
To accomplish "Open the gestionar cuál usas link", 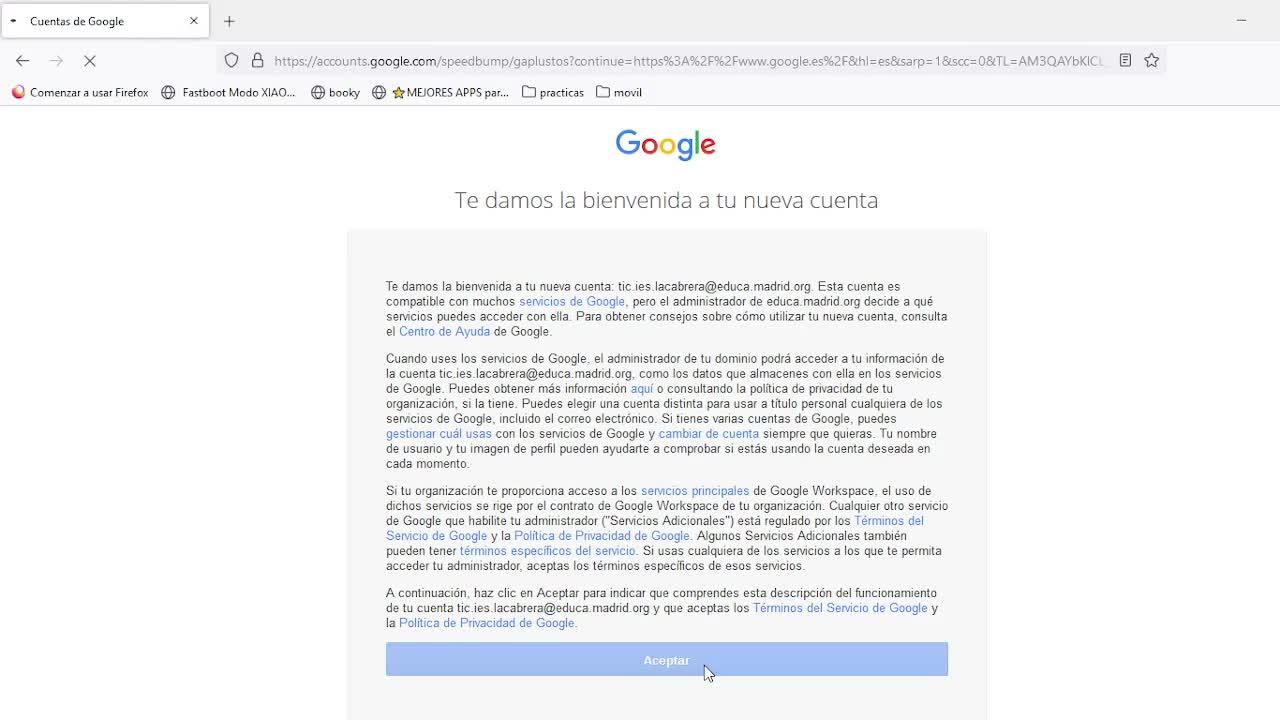I will pos(439,434).
